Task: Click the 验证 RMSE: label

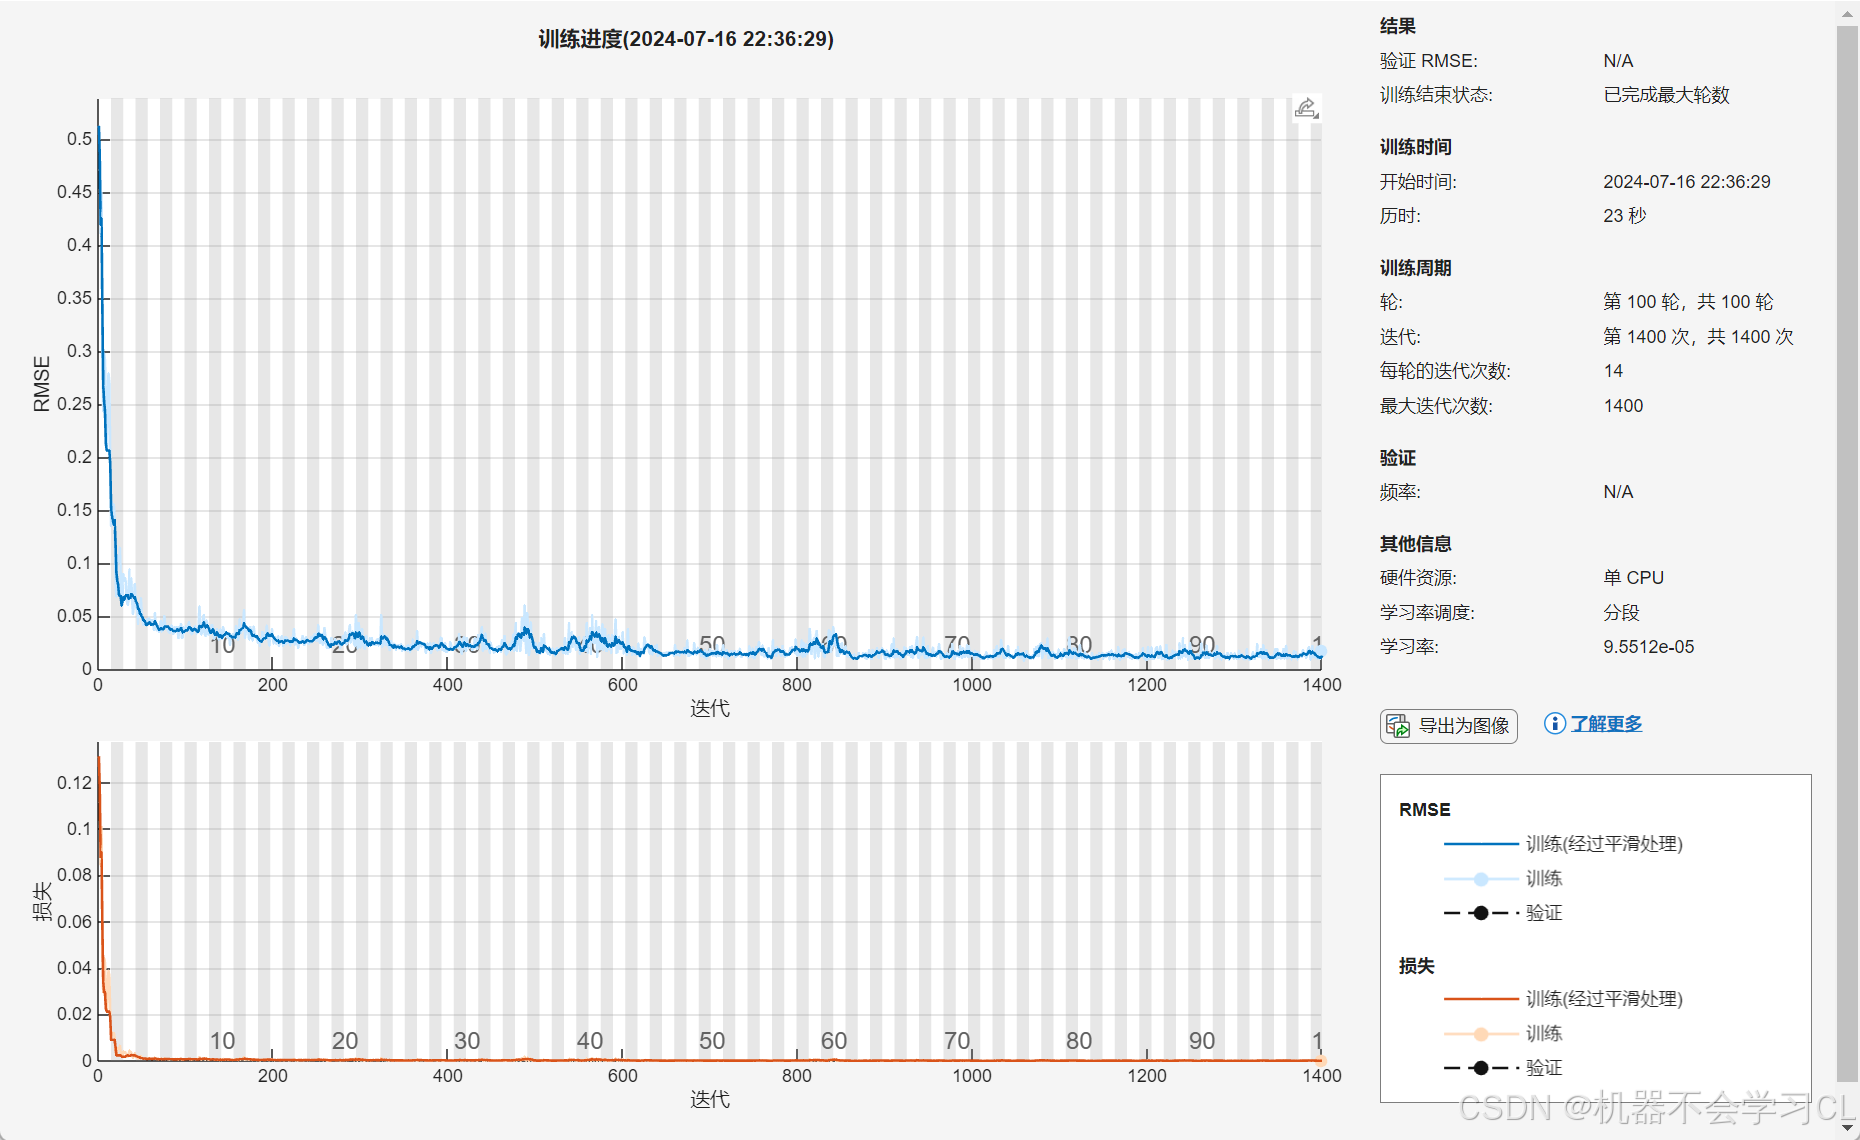Action: click(1428, 61)
